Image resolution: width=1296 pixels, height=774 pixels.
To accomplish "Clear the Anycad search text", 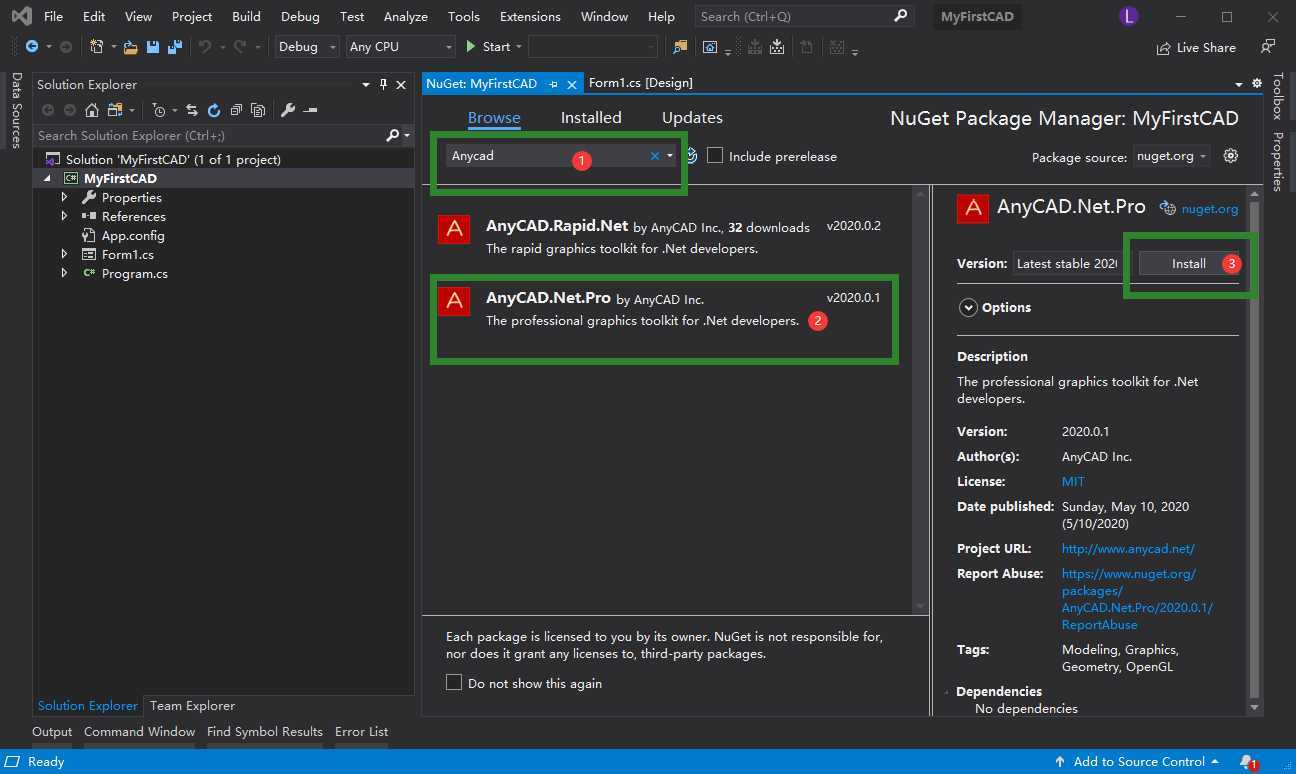I will pyautogui.click(x=655, y=155).
